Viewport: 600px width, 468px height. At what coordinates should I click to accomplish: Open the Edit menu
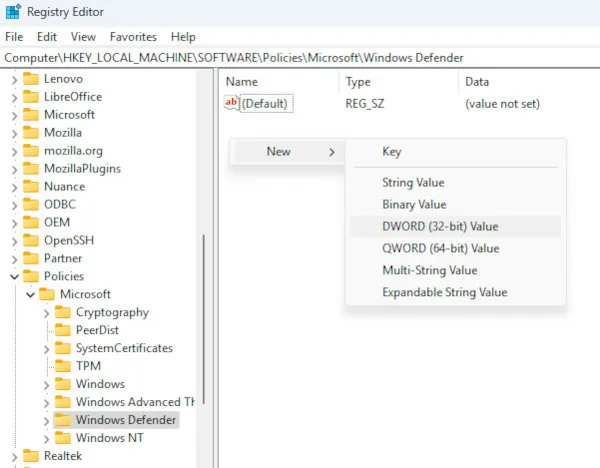click(x=47, y=37)
